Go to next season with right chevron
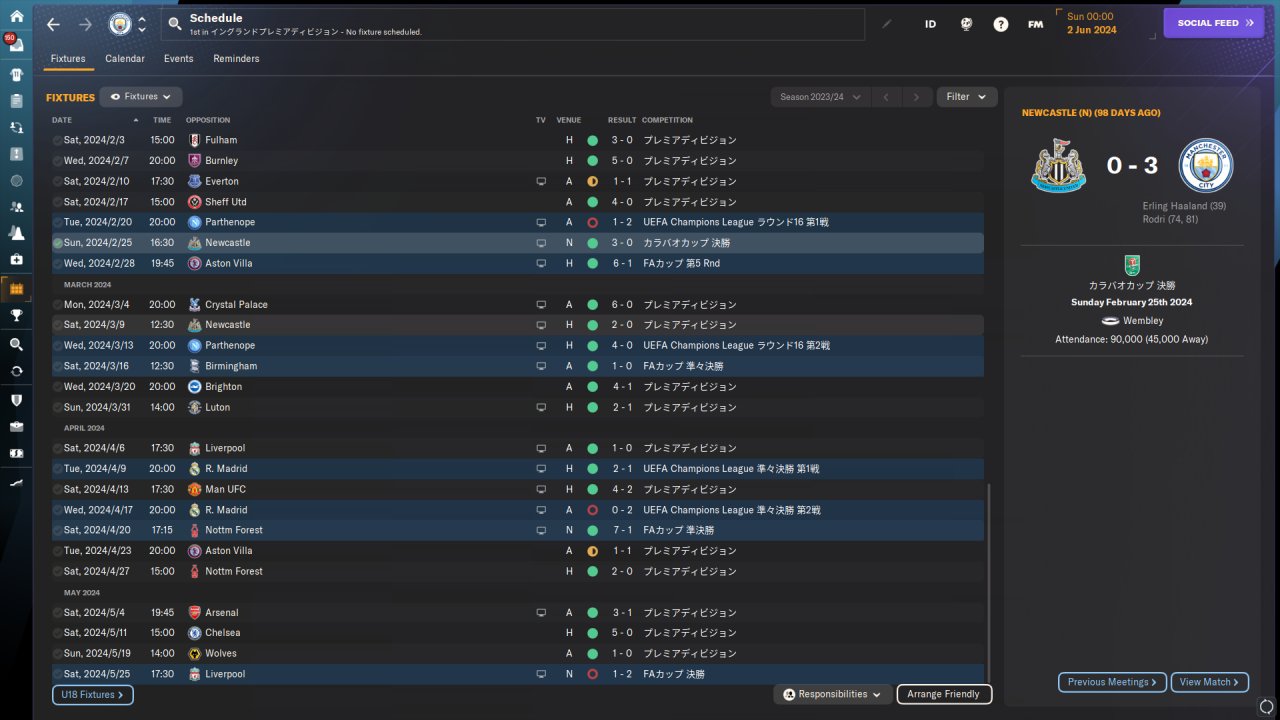The height and width of the screenshot is (720, 1280). coord(916,97)
